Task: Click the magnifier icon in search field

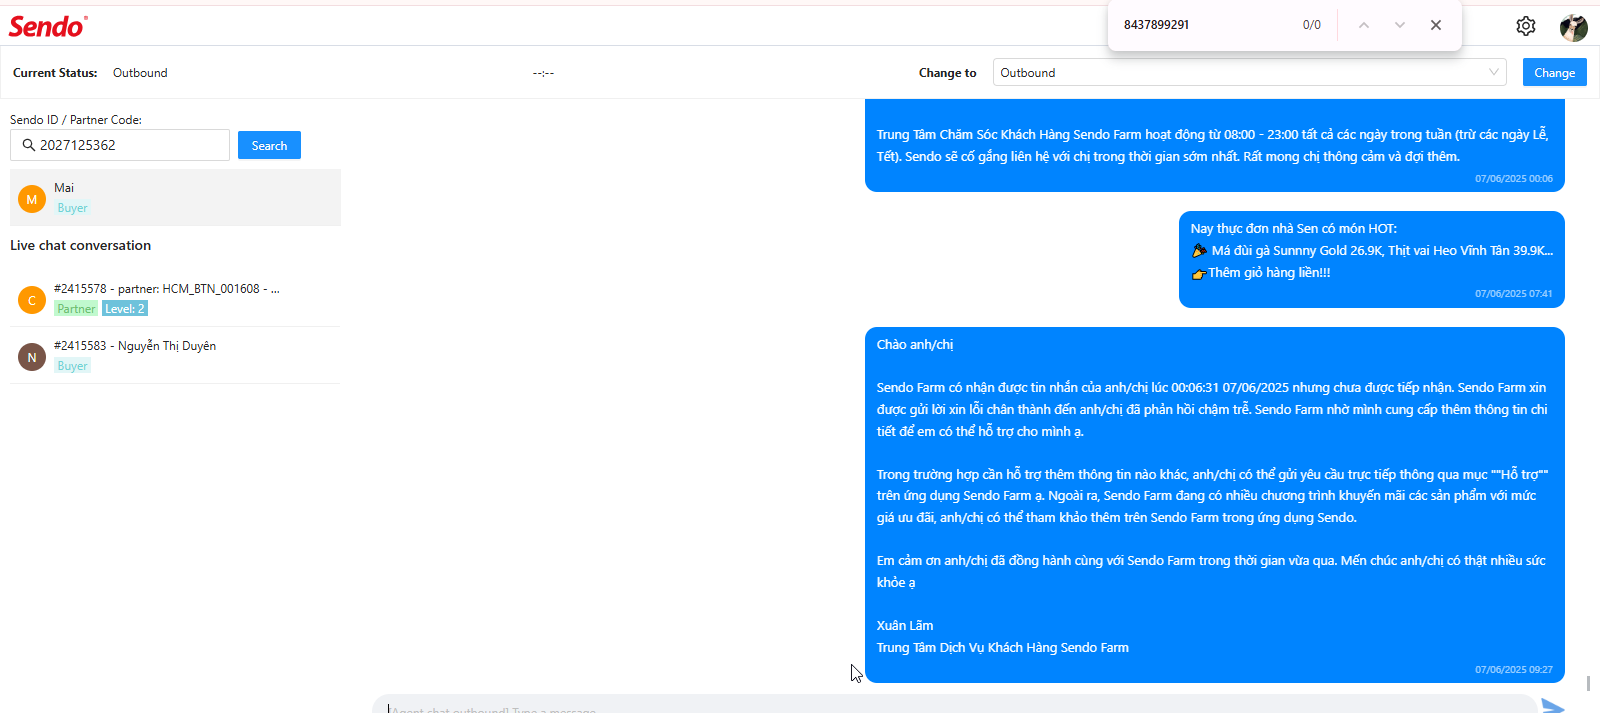Action: [x=28, y=145]
